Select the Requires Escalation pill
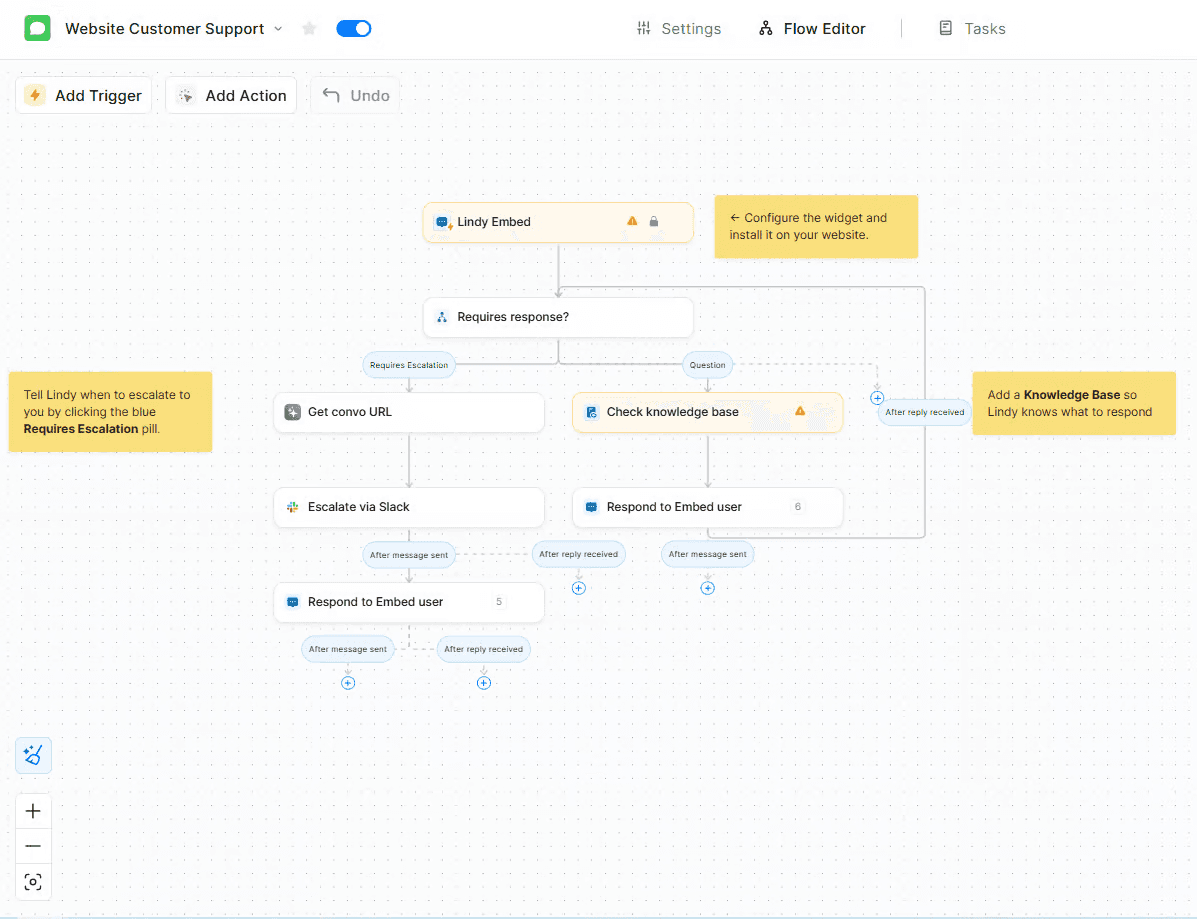 coord(408,365)
